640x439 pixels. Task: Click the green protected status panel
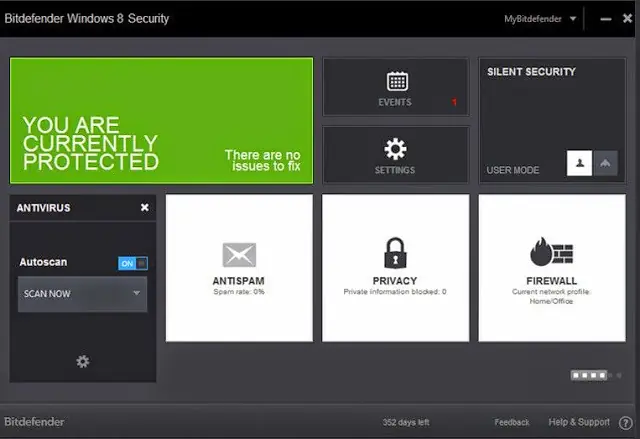pos(162,121)
